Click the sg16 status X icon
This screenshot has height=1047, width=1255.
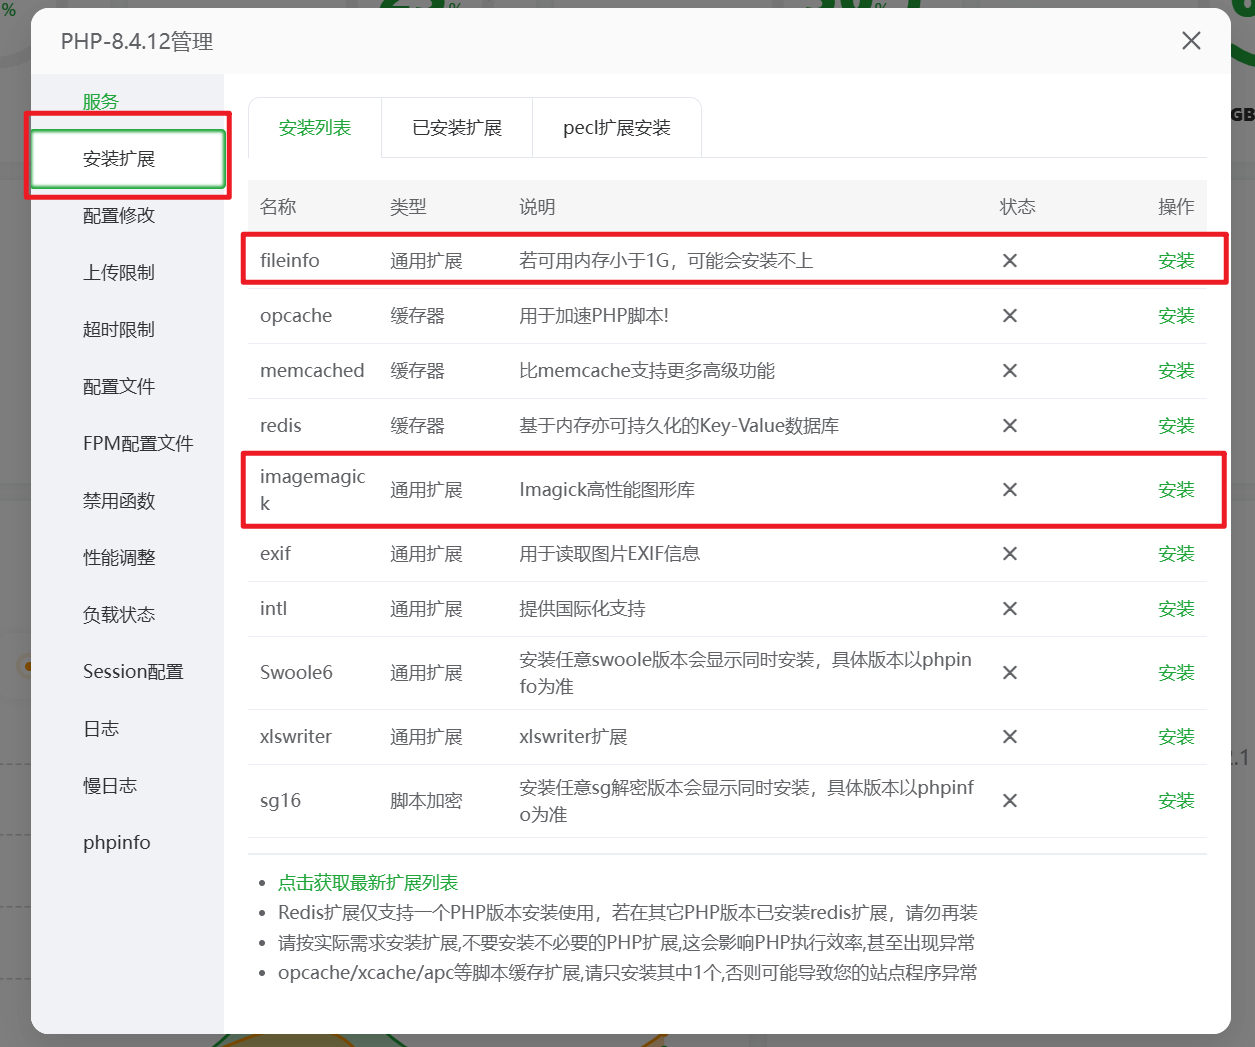[x=1010, y=801]
